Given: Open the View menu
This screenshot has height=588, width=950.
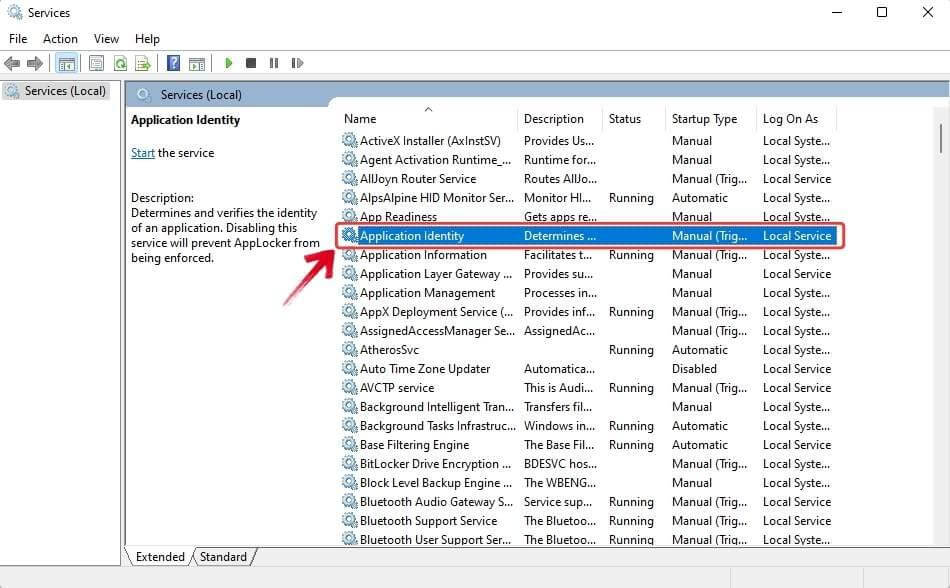Looking at the screenshot, I should (106, 38).
